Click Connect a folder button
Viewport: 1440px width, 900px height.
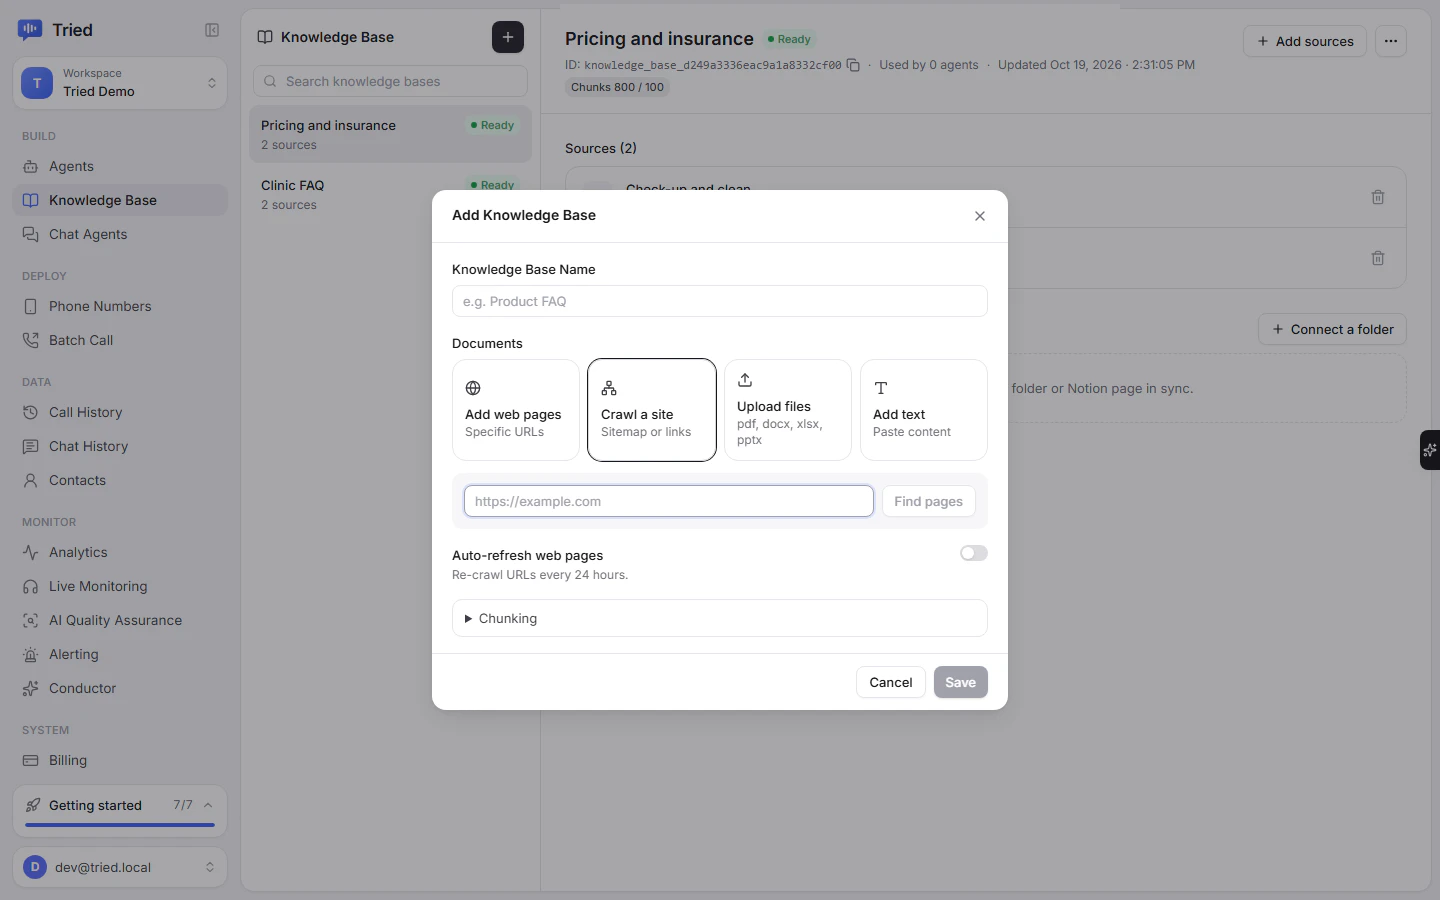pos(1332,329)
